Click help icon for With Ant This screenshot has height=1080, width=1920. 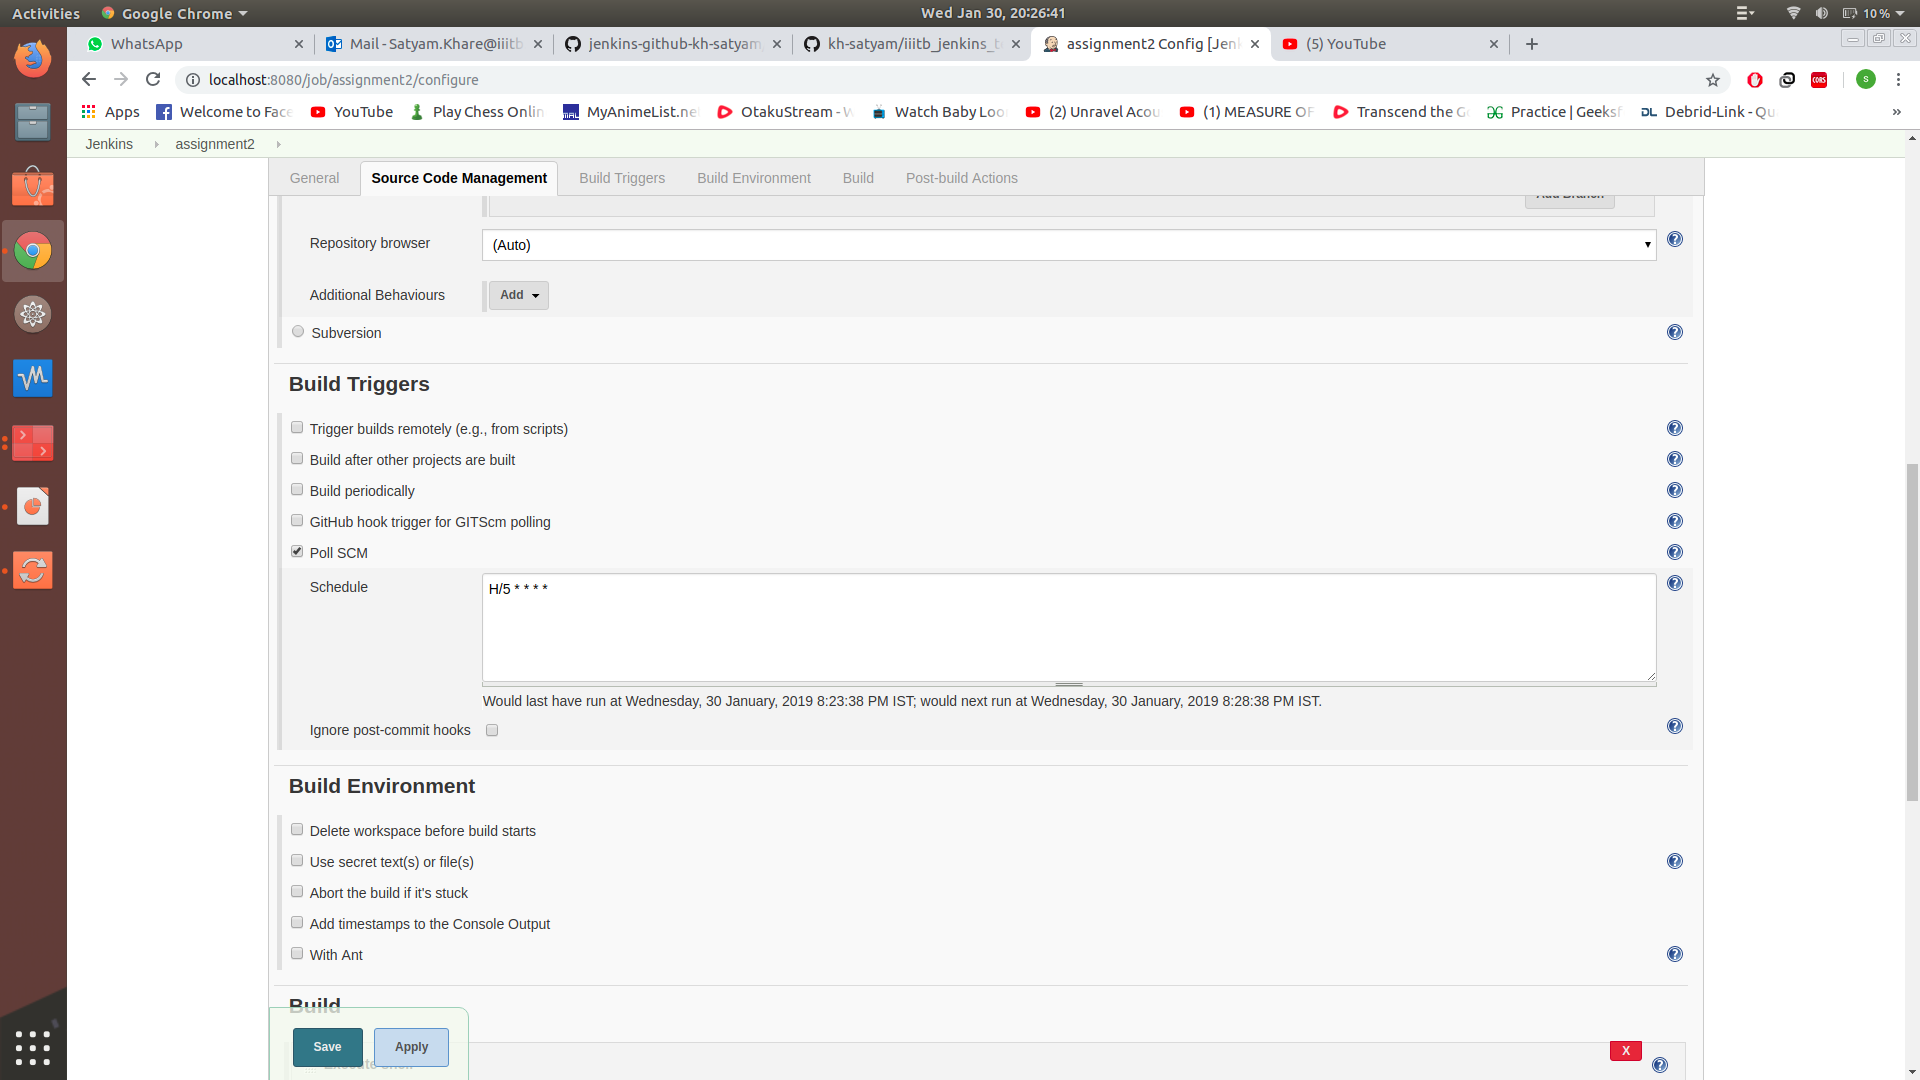click(x=1675, y=954)
